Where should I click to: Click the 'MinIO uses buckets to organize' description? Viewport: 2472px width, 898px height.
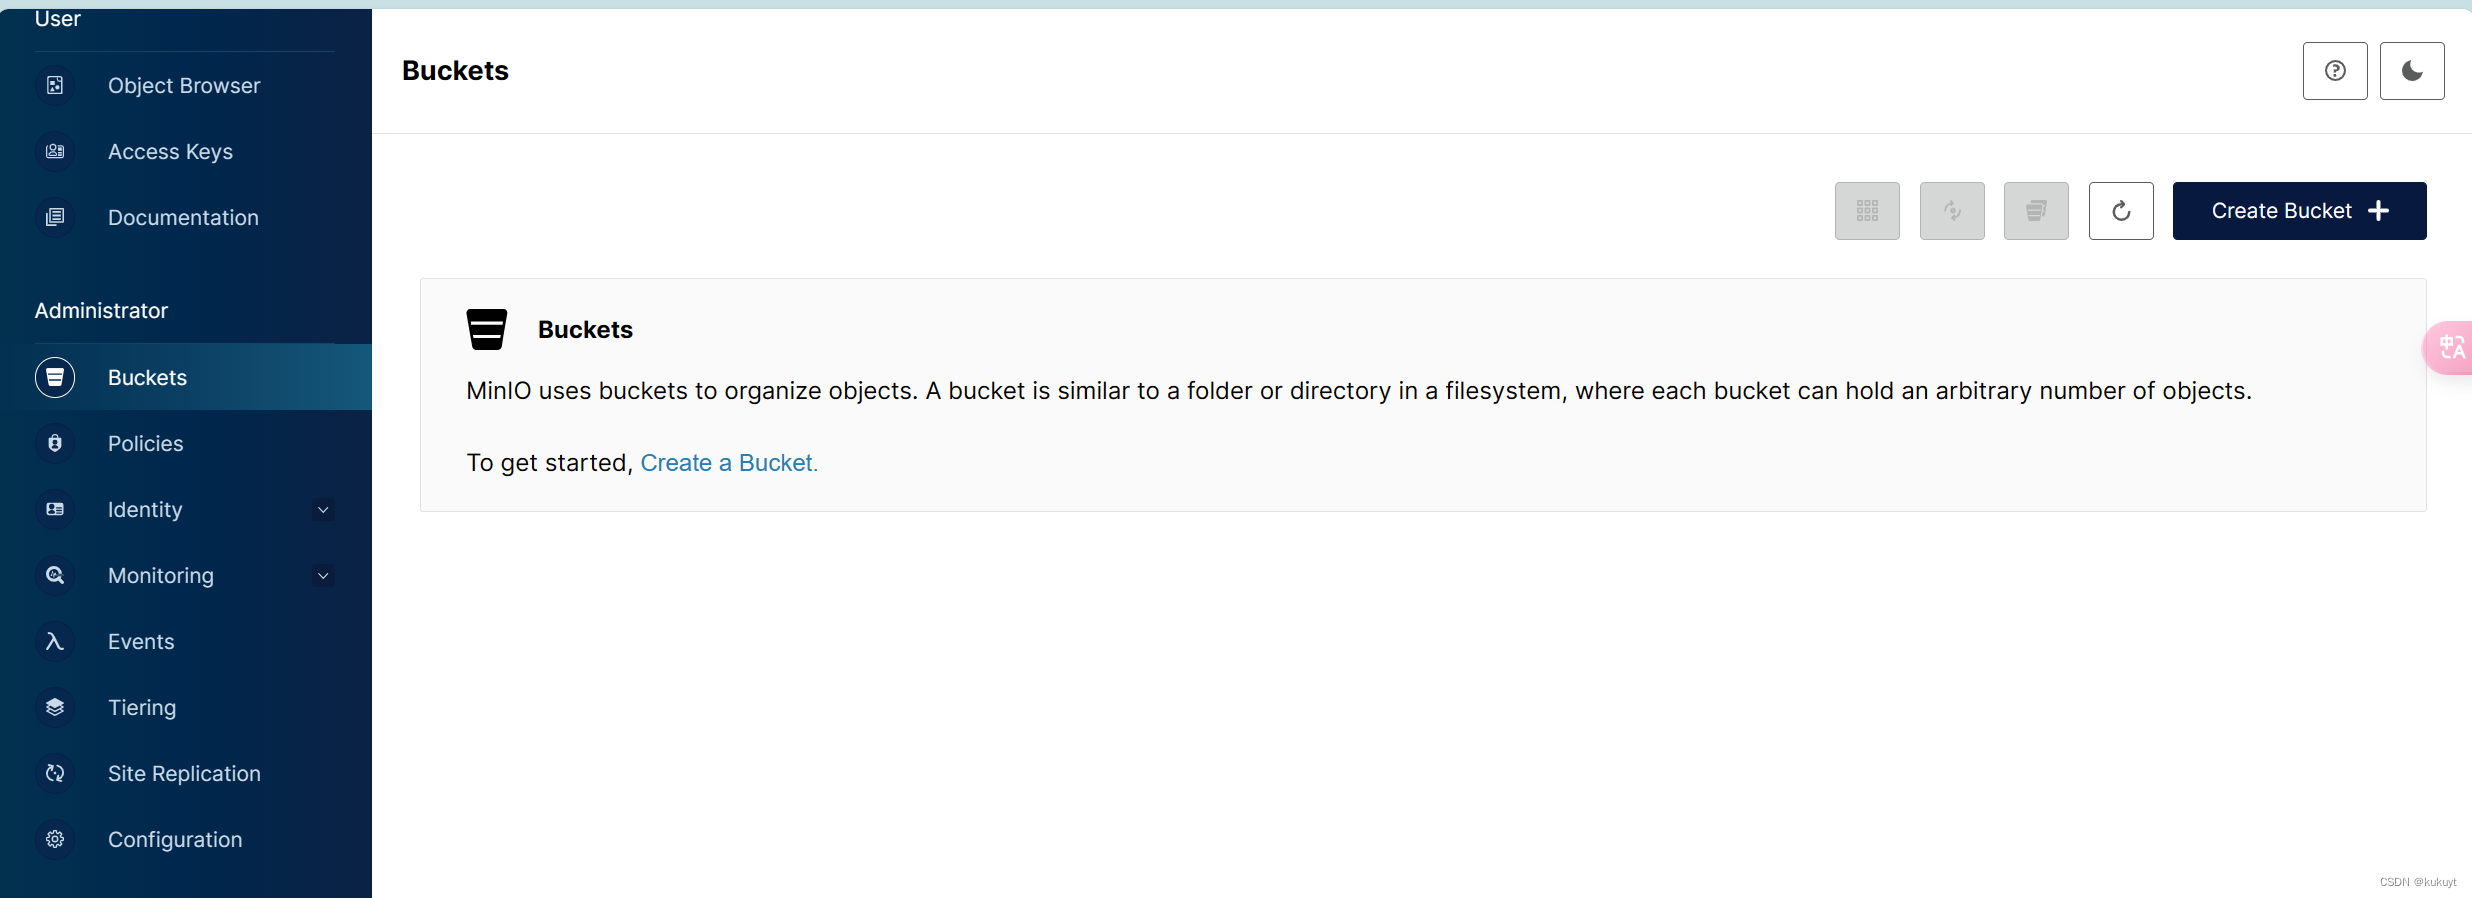(x=1359, y=391)
